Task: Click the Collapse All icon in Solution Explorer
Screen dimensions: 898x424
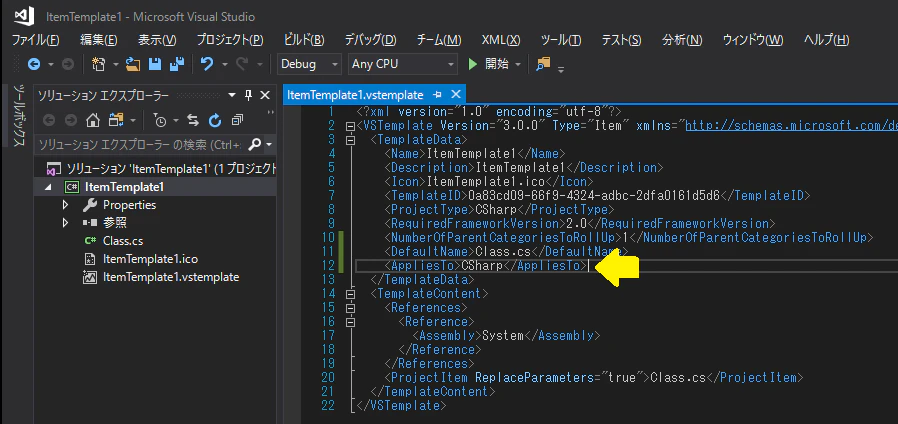Action: tap(237, 120)
